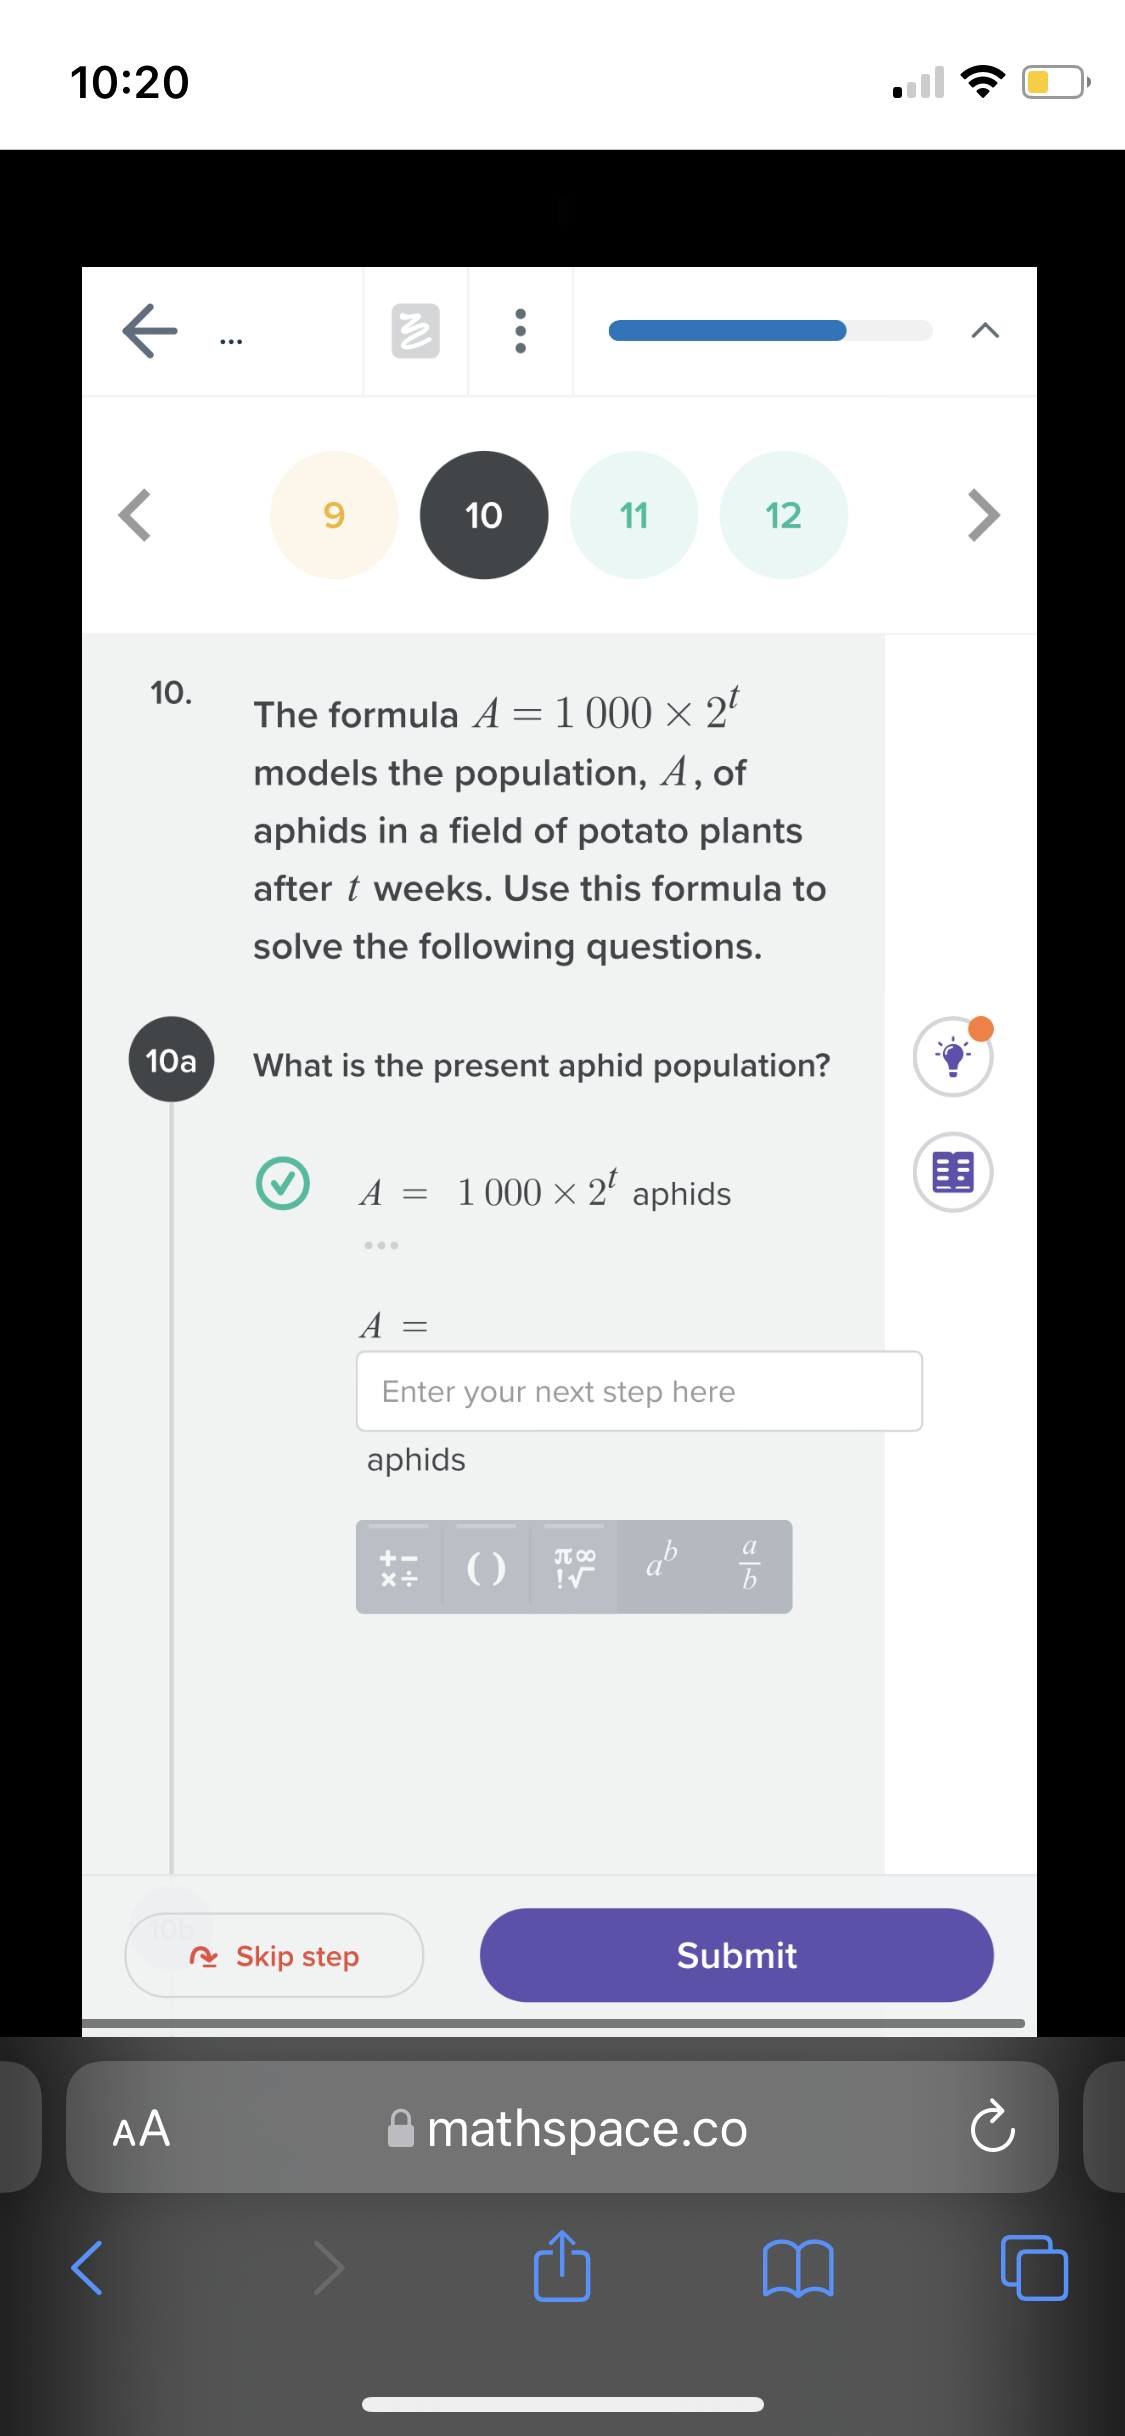The height and width of the screenshot is (2436, 1125).
Task: Tap the next step input field
Action: (x=639, y=1391)
